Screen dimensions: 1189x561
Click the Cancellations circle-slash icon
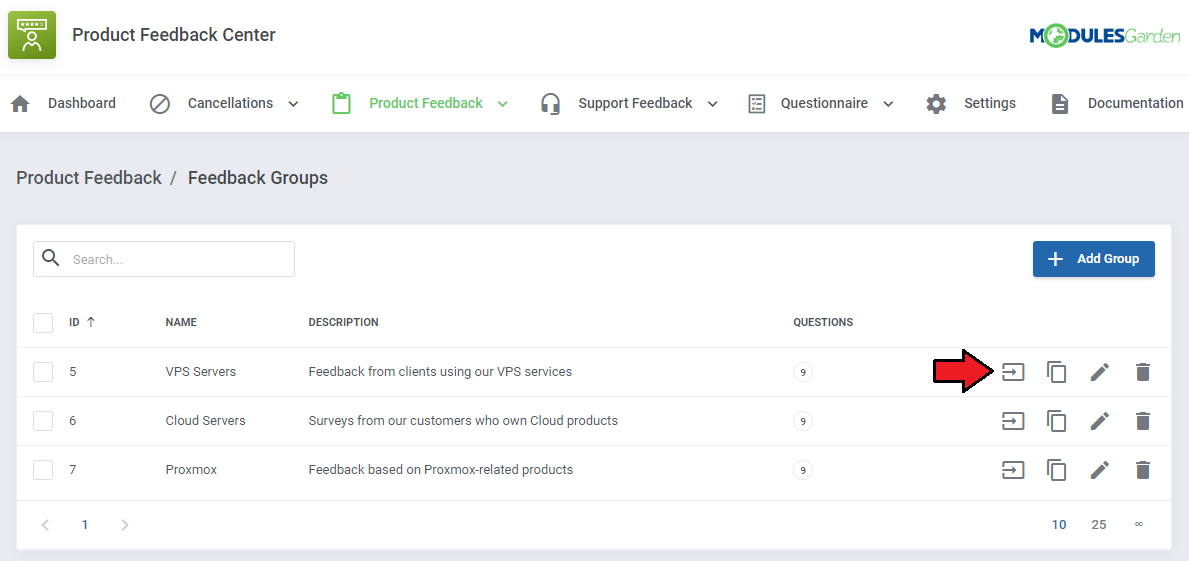(x=160, y=104)
